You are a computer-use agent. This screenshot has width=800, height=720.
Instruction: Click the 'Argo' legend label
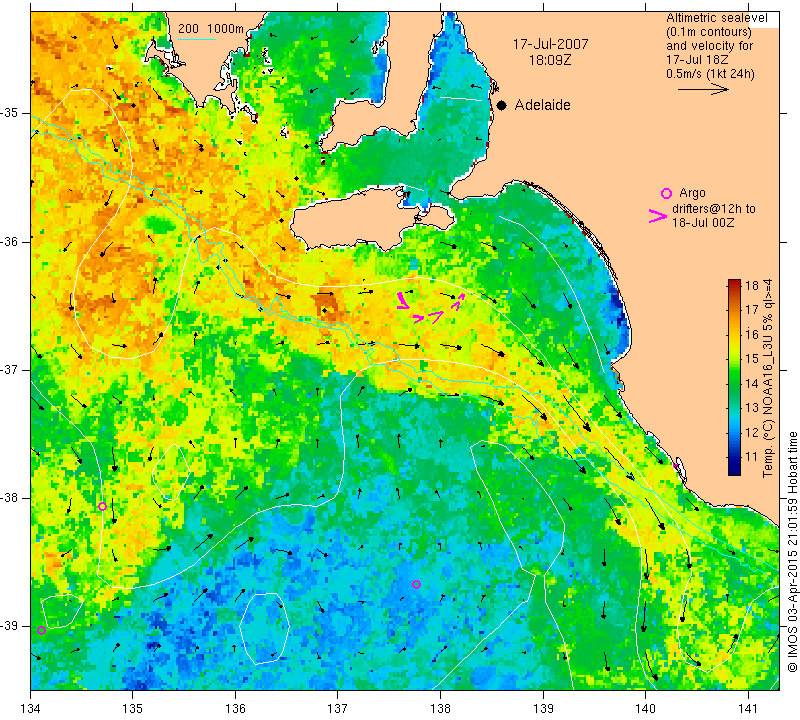click(692, 193)
